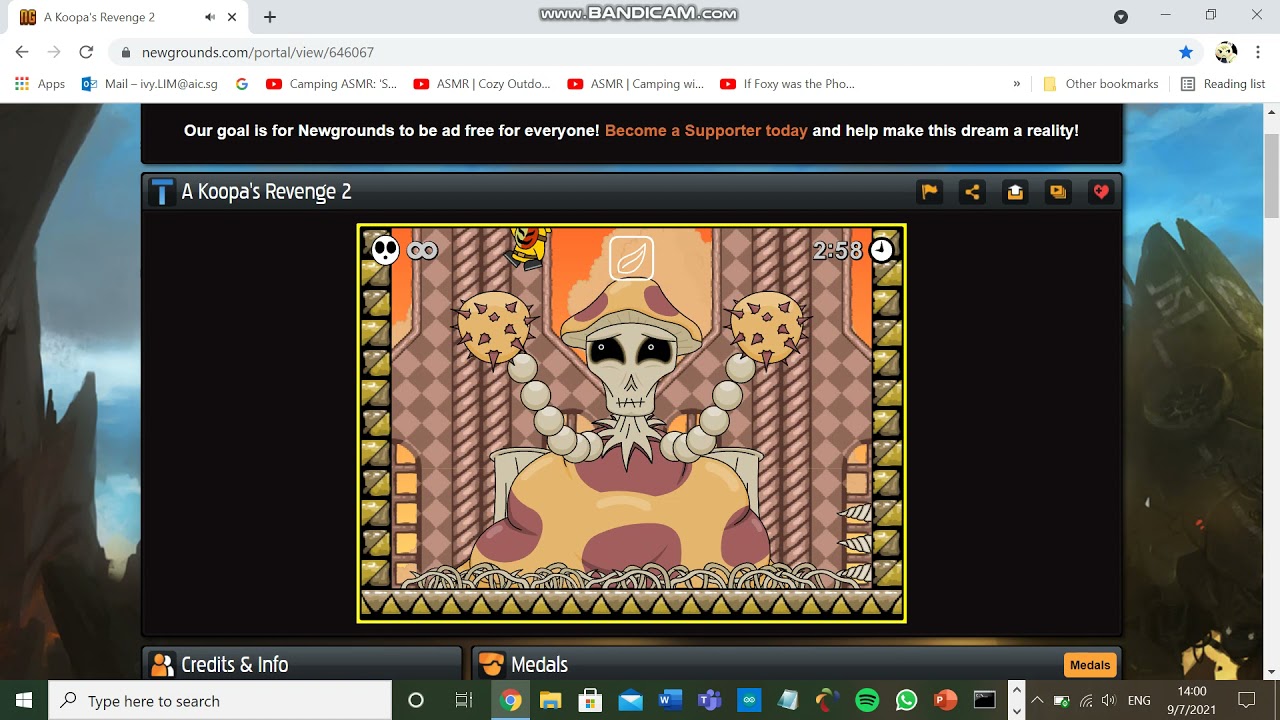Open the ASMR | Cozy Outdo... bookmark

click(x=482, y=84)
